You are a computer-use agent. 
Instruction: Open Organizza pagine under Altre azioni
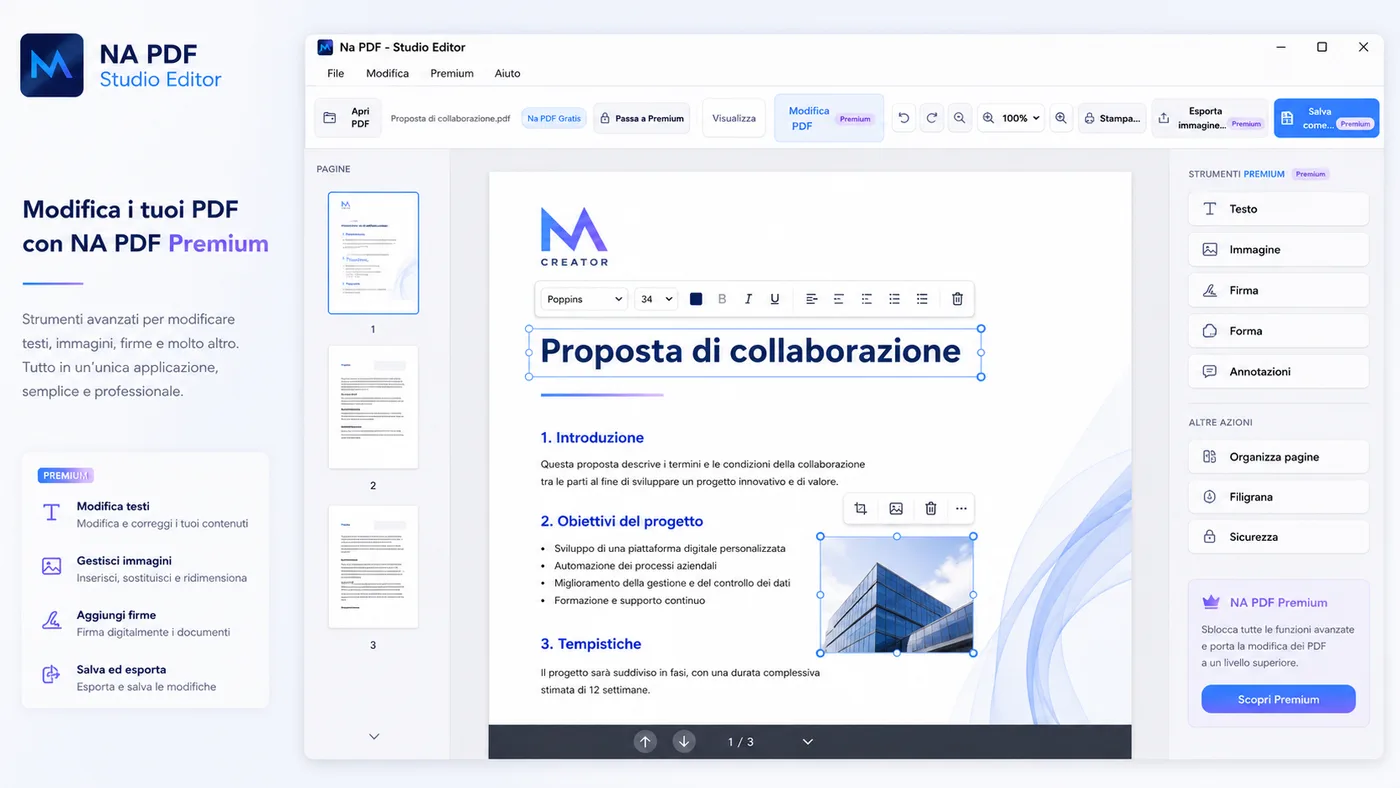pyautogui.click(x=1278, y=457)
